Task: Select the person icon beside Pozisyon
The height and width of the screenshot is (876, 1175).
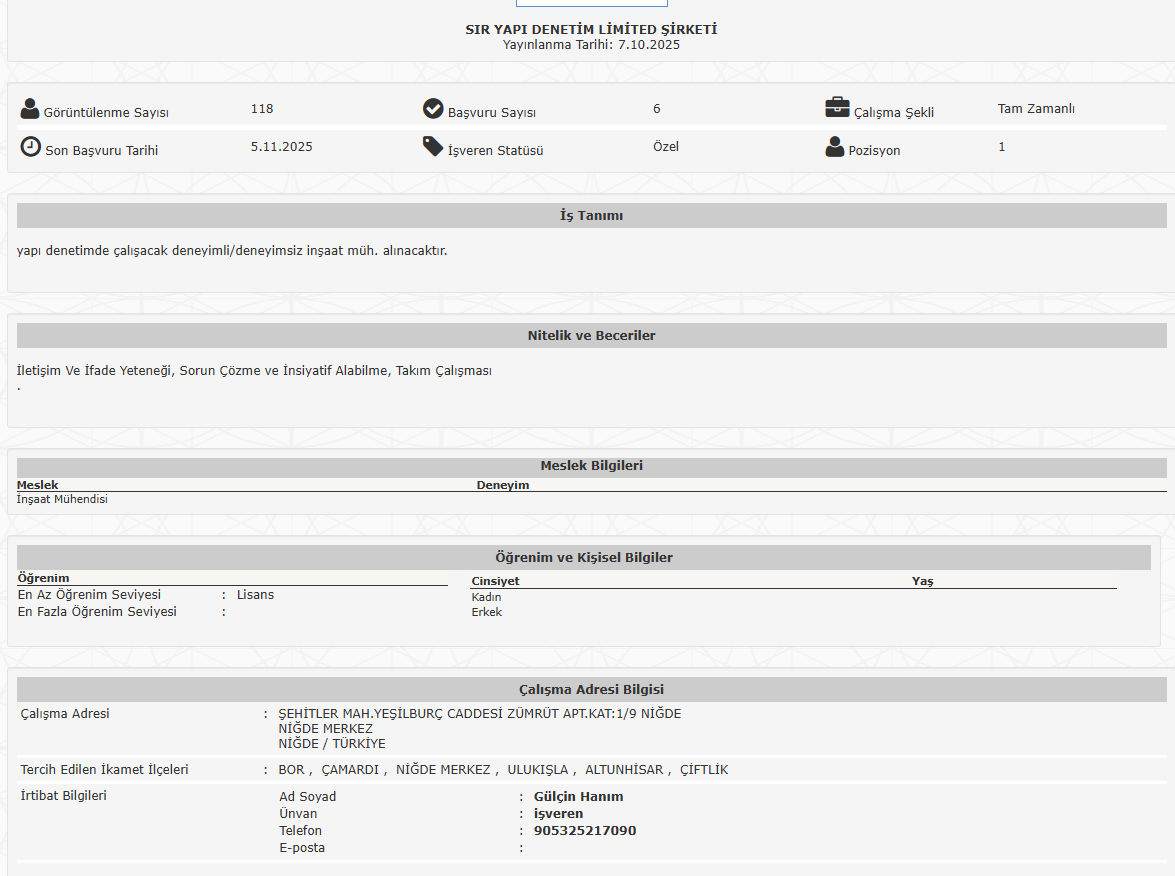Action: [x=835, y=148]
